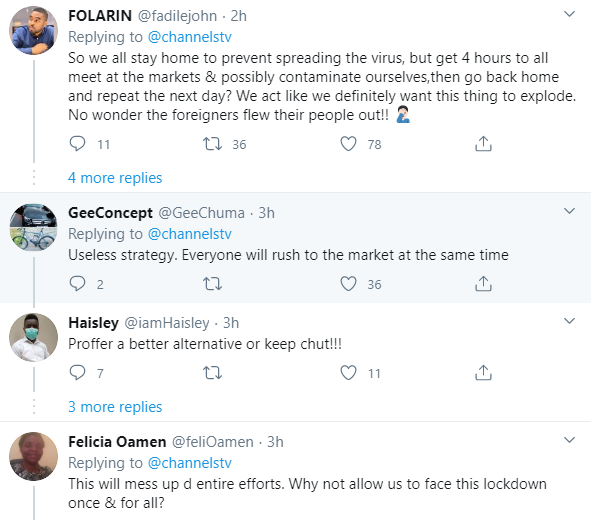Reply to GeeConcept's tweet
Screen dimensions: 591x520
tap(78, 284)
